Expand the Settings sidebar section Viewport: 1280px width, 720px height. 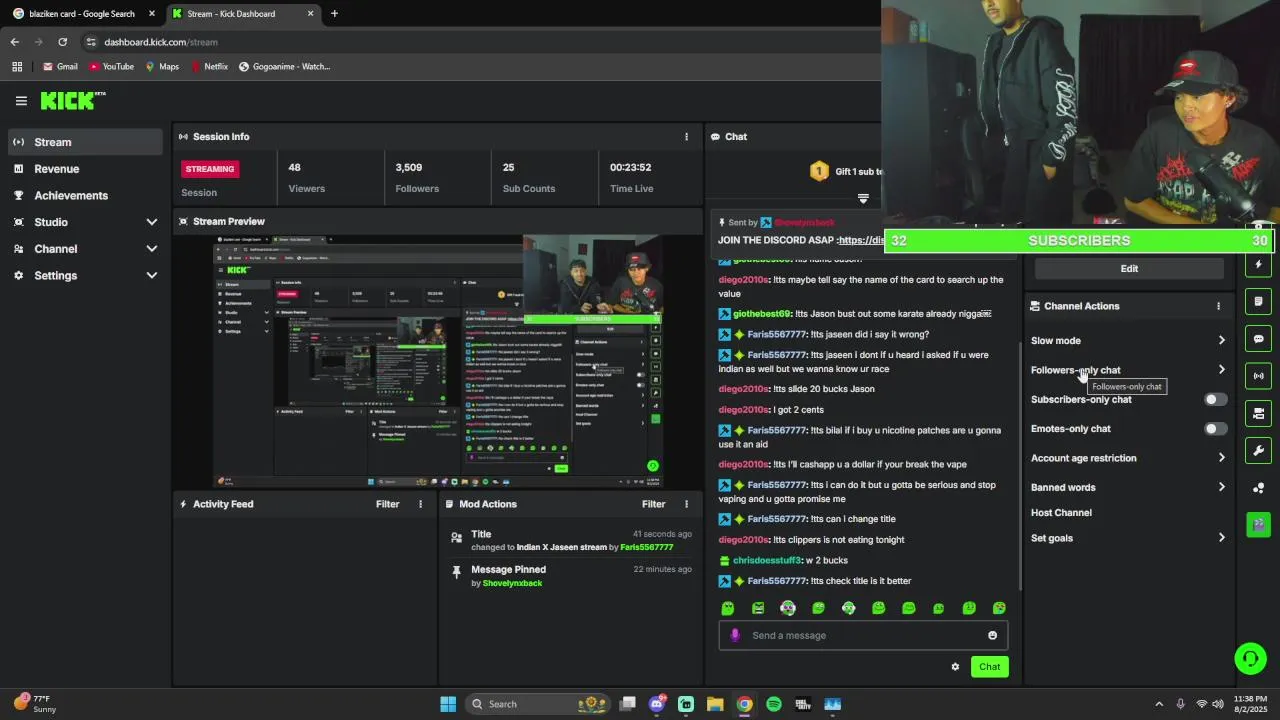click(152, 276)
